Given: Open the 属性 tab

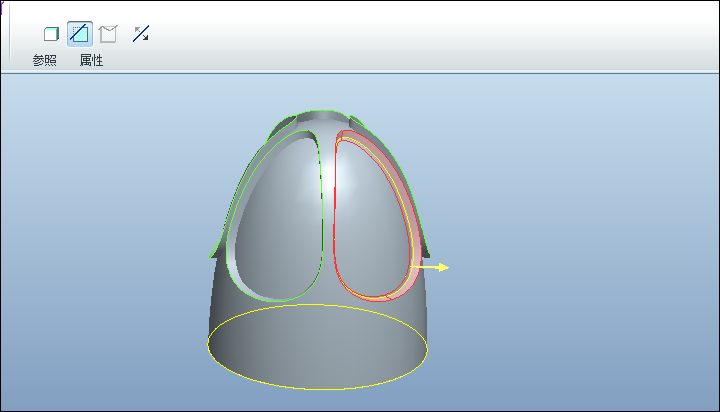Looking at the screenshot, I should click(x=91, y=60).
